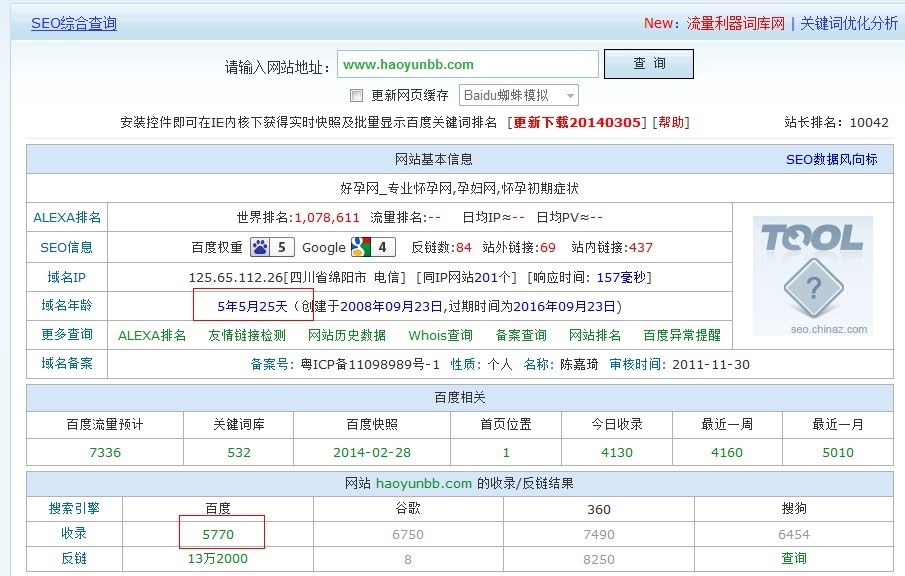Viewport: 905px width, 576px height.
Task: Click the 反链 row label
Action: click(x=74, y=558)
